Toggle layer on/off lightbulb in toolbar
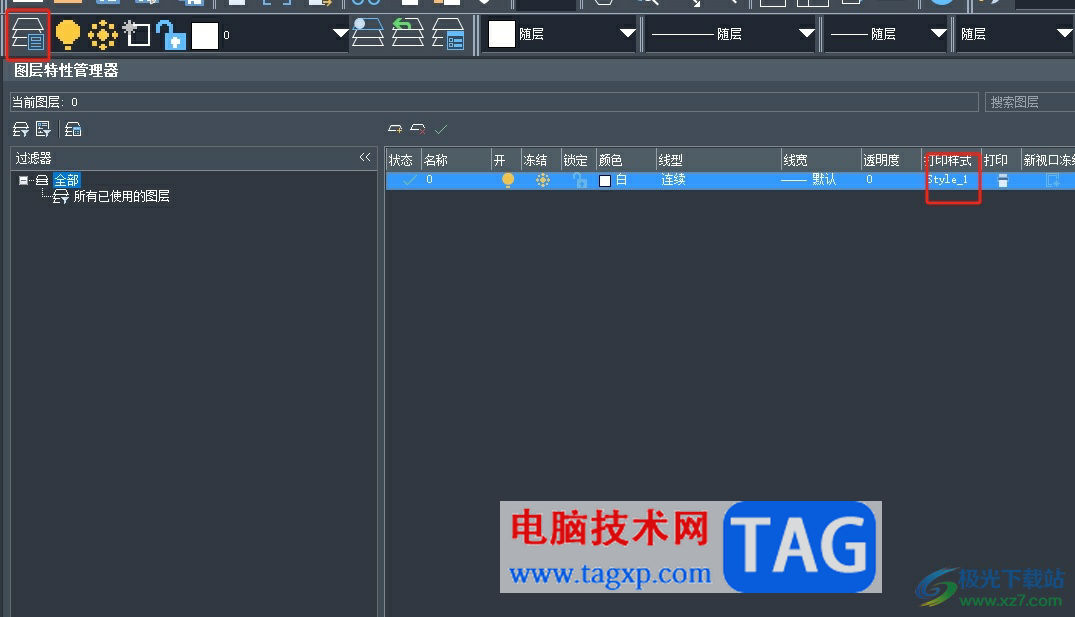 coord(67,34)
